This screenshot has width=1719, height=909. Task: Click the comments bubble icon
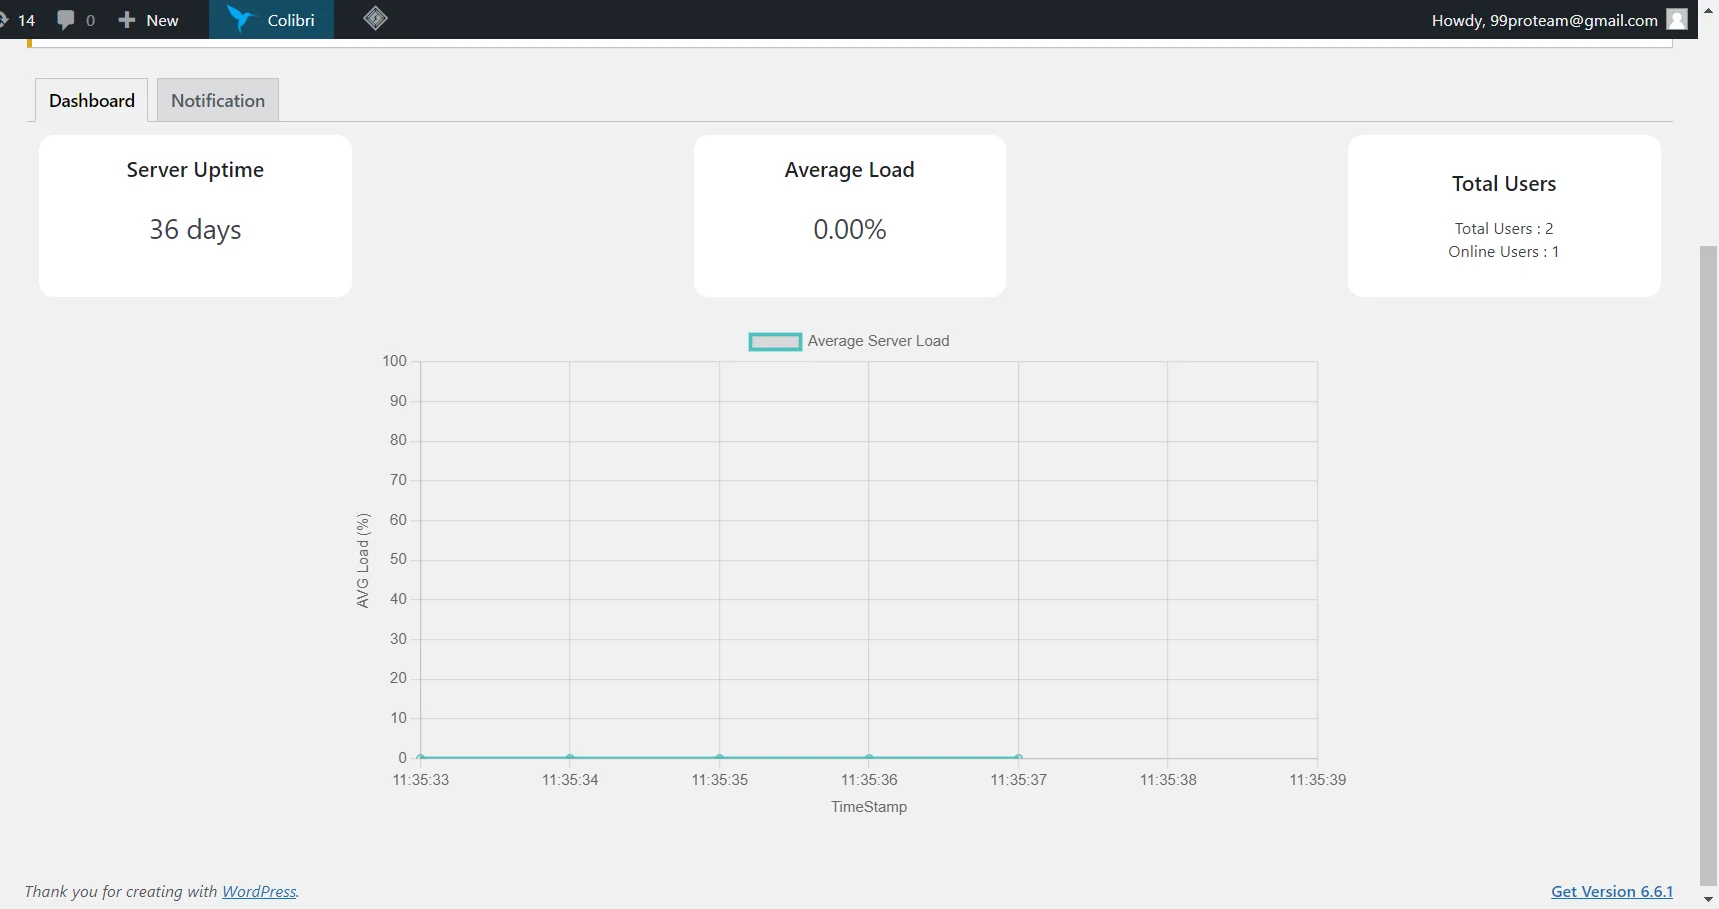64,19
